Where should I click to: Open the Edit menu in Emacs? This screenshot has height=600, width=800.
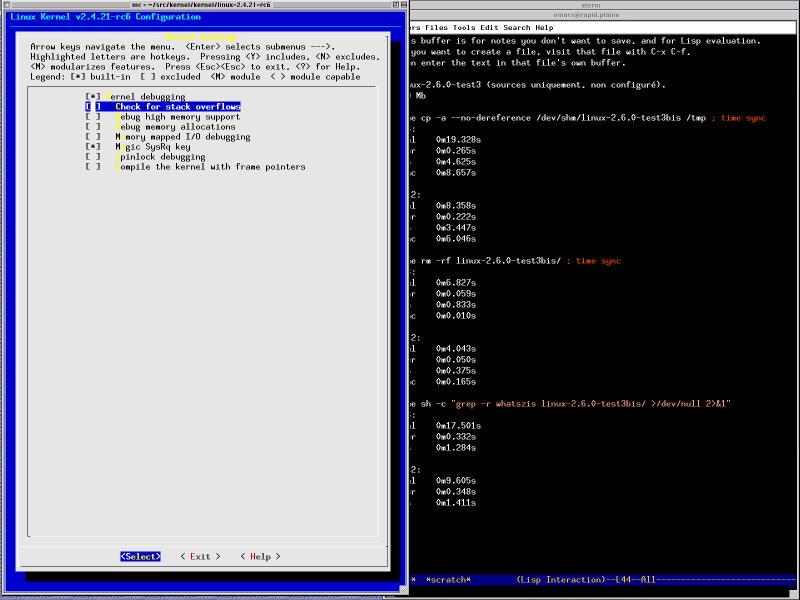(x=489, y=28)
